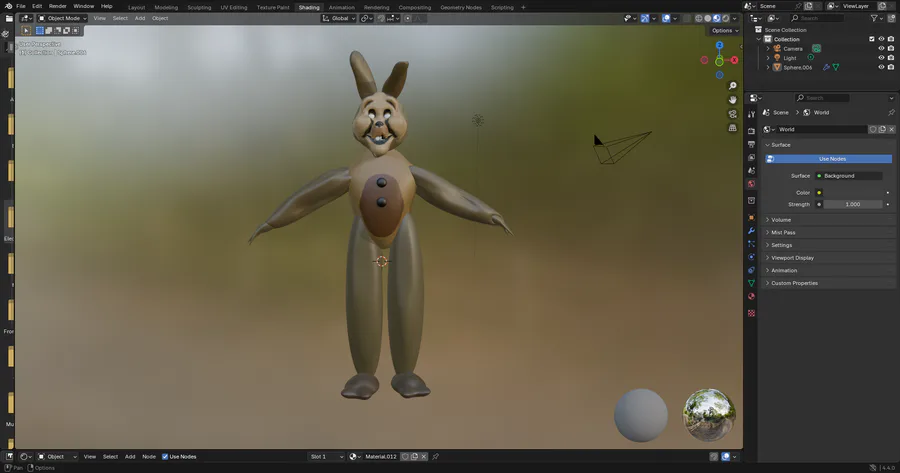Click the Strength 1.000 slider field
This screenshot has width=900, height=473.
[x=852, y=204]
